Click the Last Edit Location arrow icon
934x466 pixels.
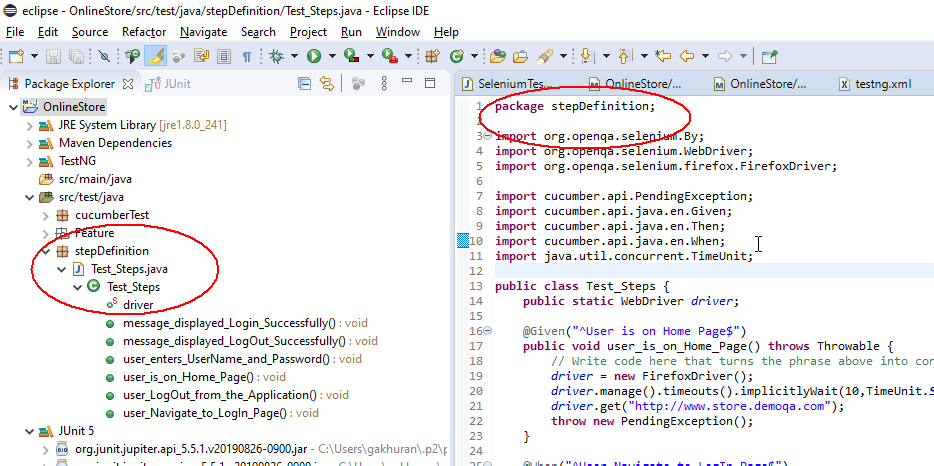664,57
